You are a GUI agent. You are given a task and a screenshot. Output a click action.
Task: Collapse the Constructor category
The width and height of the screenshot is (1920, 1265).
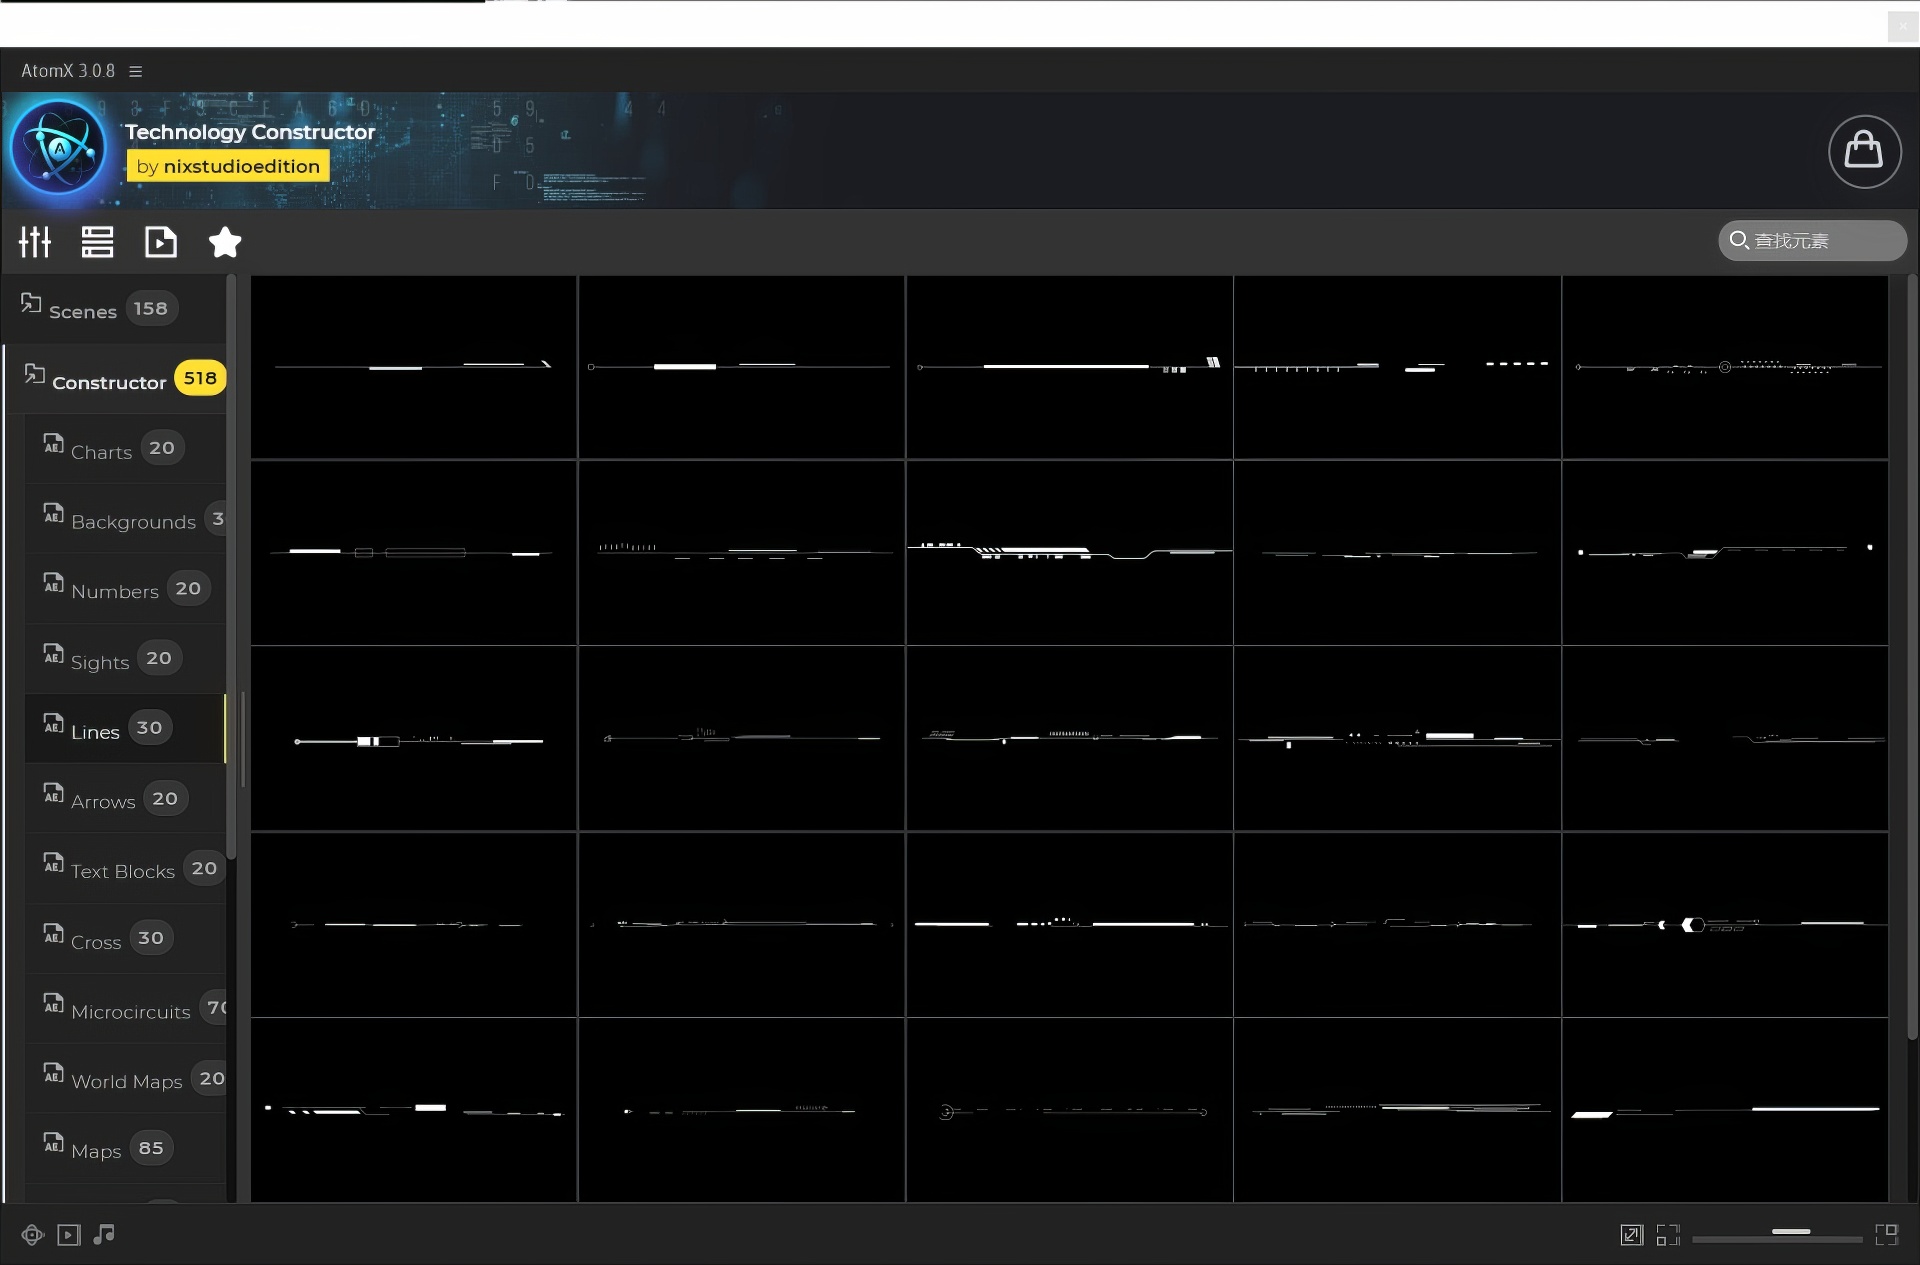[115, 379]
